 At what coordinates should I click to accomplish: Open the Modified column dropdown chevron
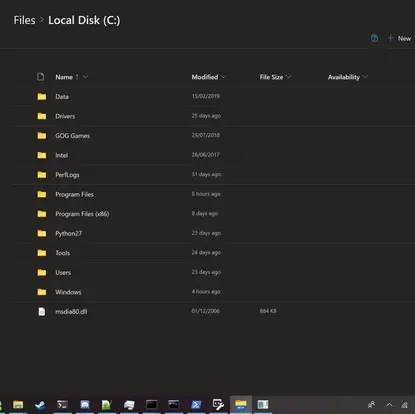(223, 77)
